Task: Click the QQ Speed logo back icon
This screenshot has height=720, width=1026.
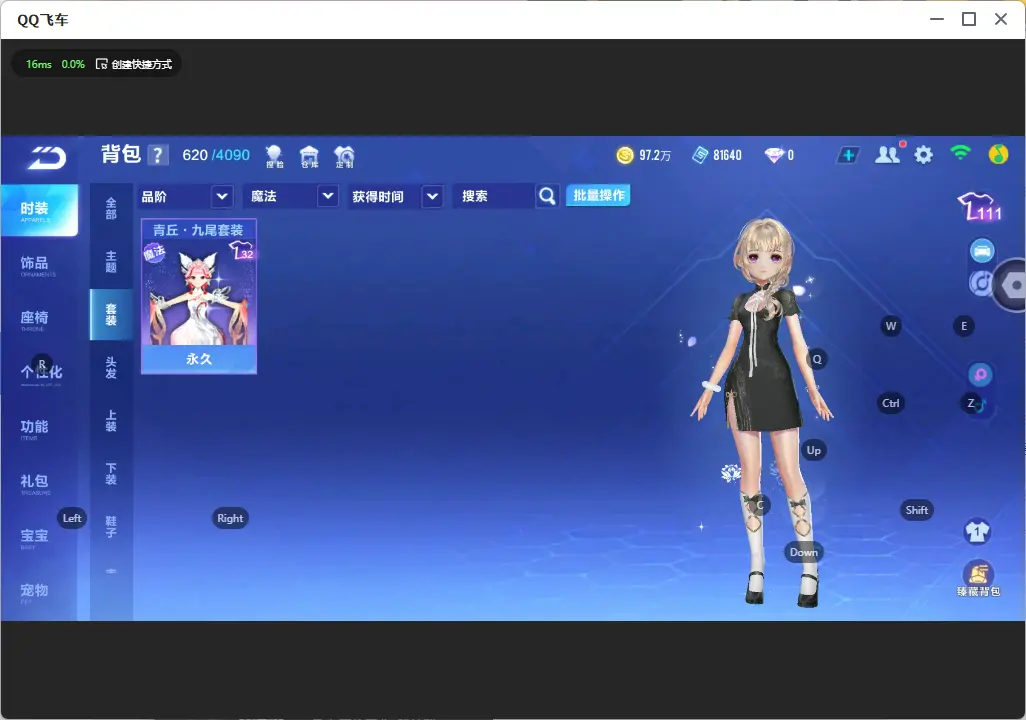Action: pos(46,158)
